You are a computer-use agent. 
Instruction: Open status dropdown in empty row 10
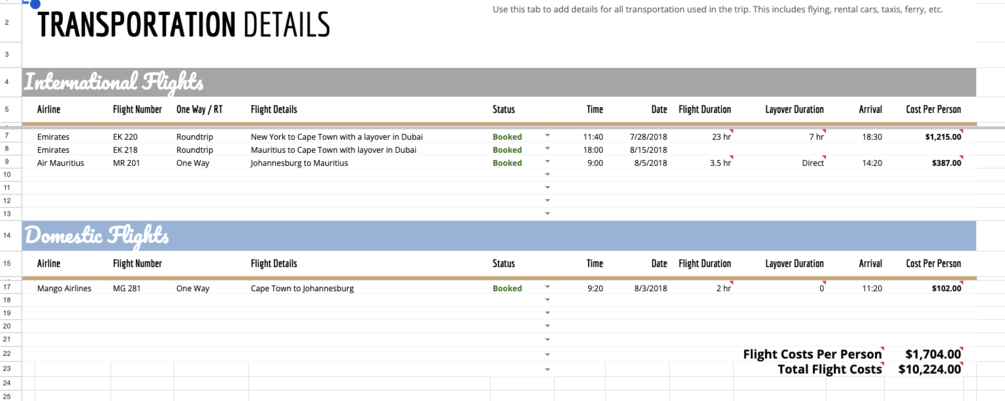(547, 174)
